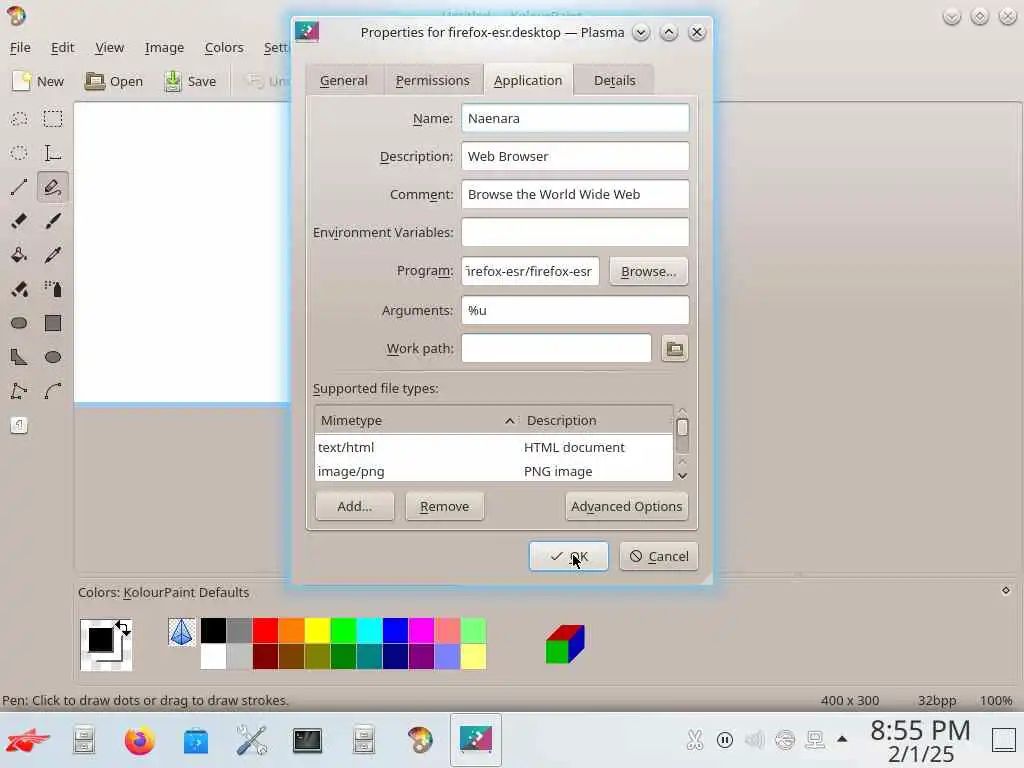Open Advanced Options
The width and height of the screenshot is (1024, 768).
coord(626,506)
